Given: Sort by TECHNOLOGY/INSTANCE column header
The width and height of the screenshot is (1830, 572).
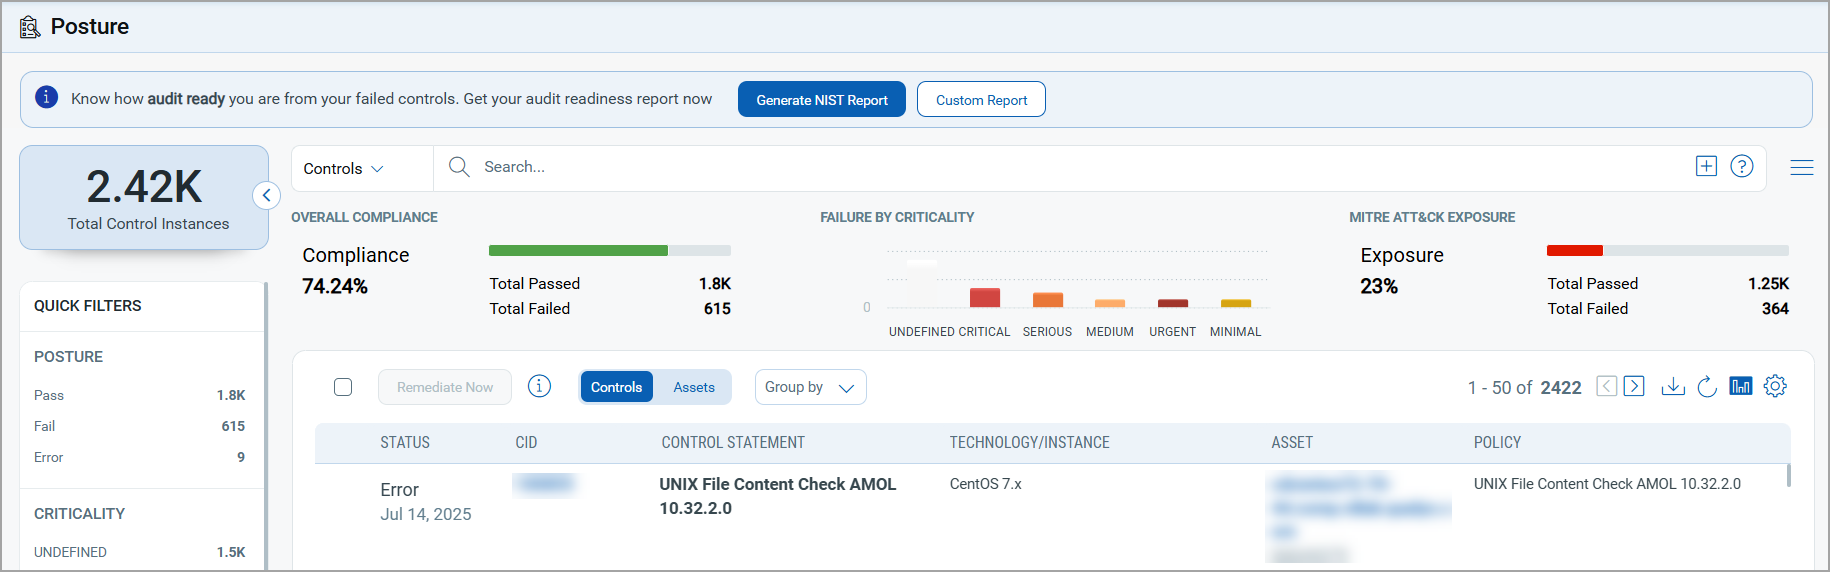Looking at the screenshot, I should point(1029,442).
